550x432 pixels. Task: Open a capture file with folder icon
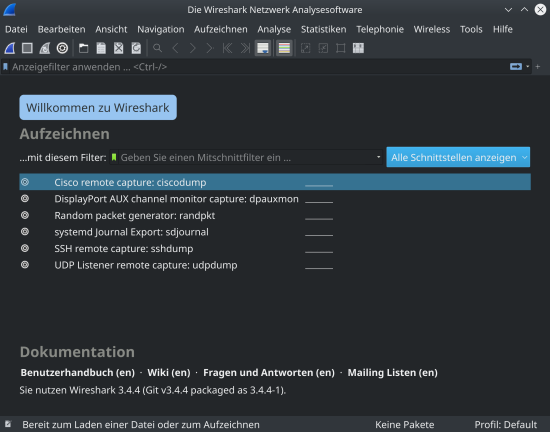[83, 48]
